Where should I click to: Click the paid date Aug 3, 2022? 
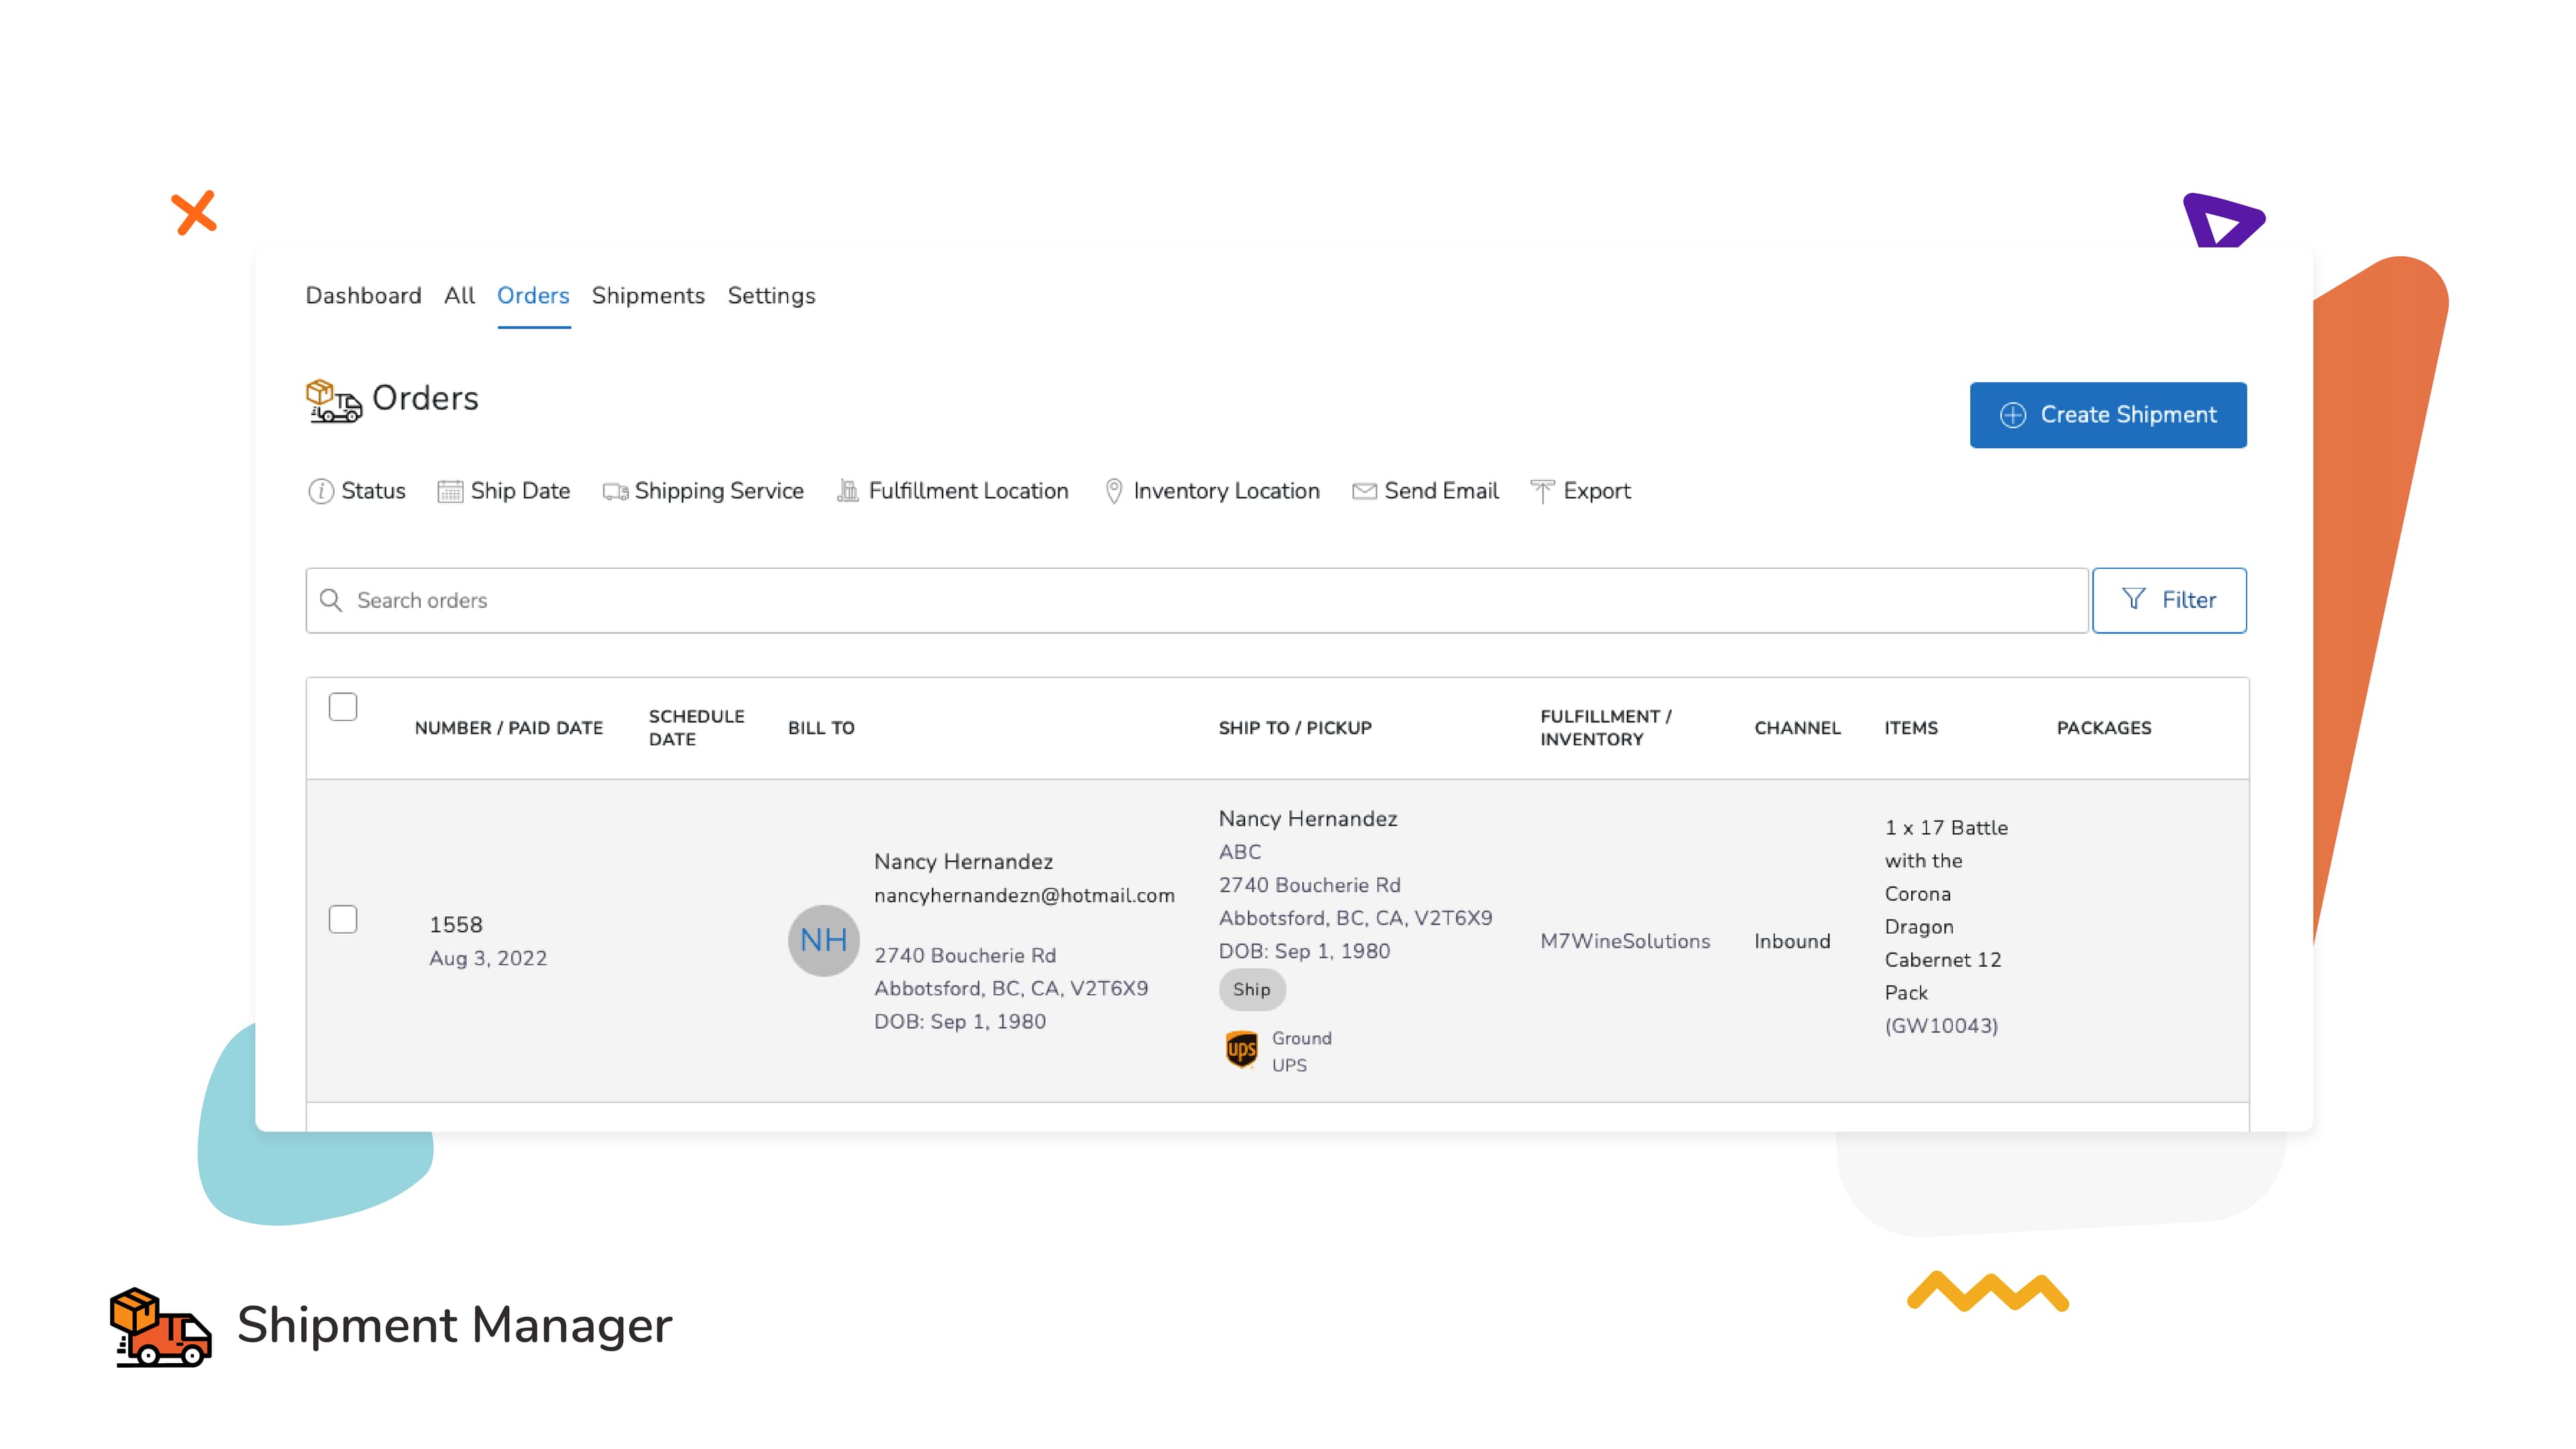(488, 958)
